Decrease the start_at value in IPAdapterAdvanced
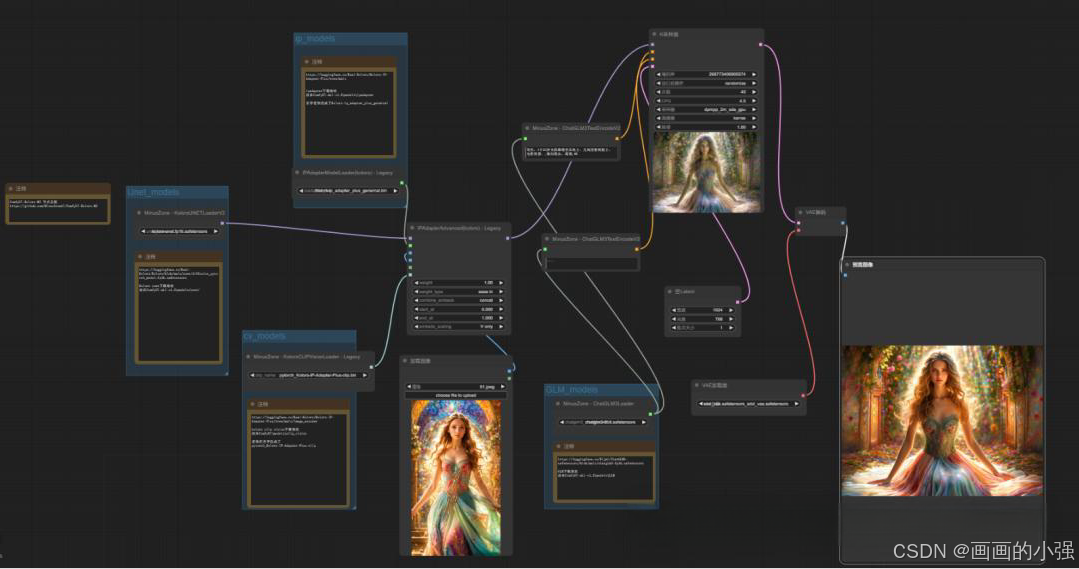The image size is (1079, 569). click(x=417, y=310)
